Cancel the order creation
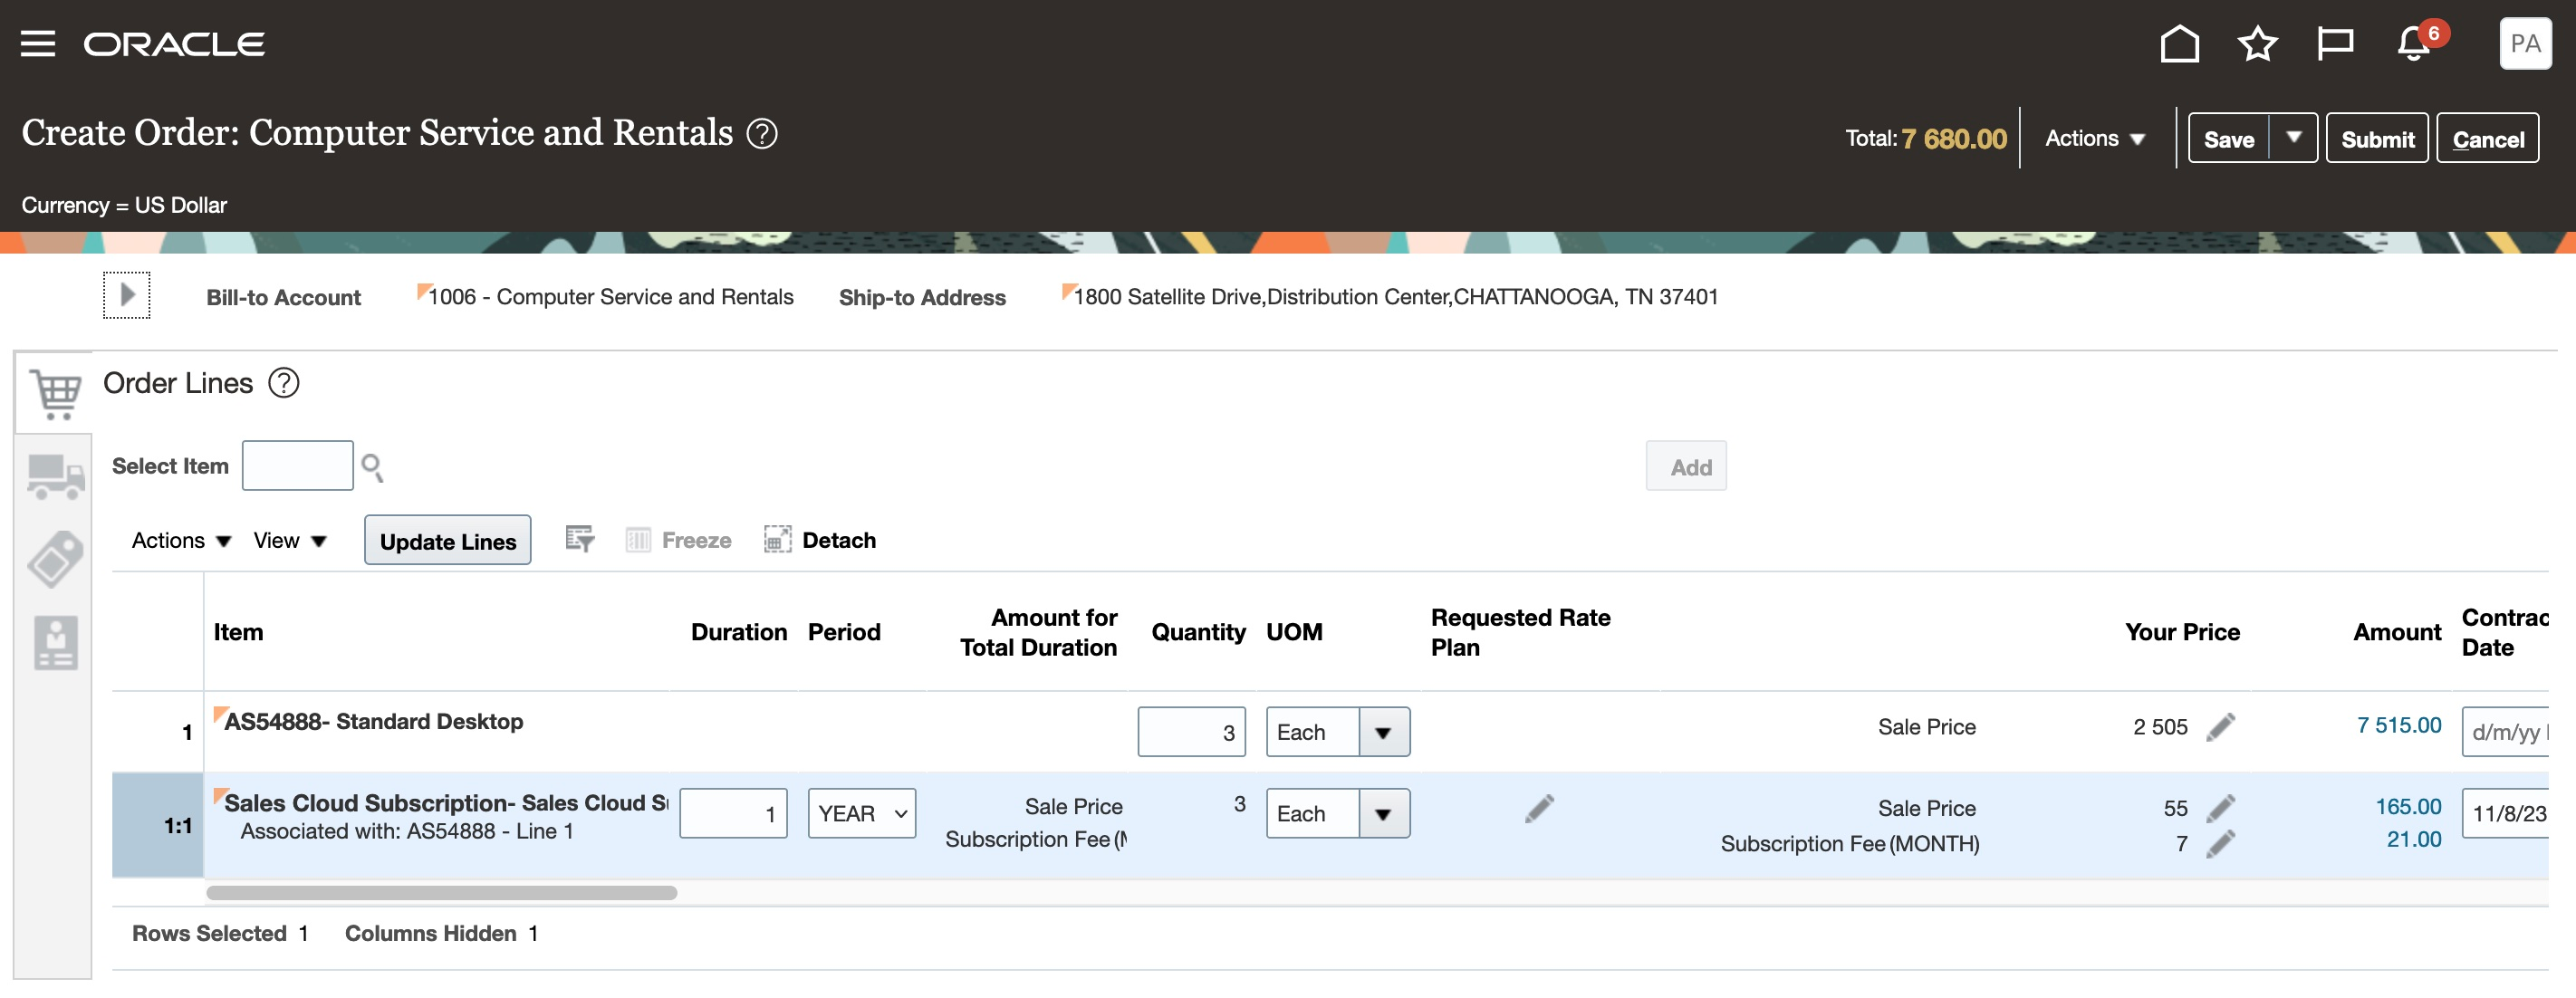The width and height of the screenshot is (2576, 998). pos(2487,139)
